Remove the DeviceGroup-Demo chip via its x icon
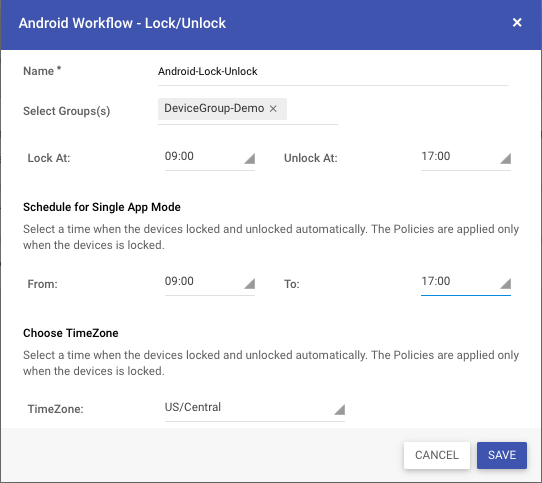 (273, 109)
